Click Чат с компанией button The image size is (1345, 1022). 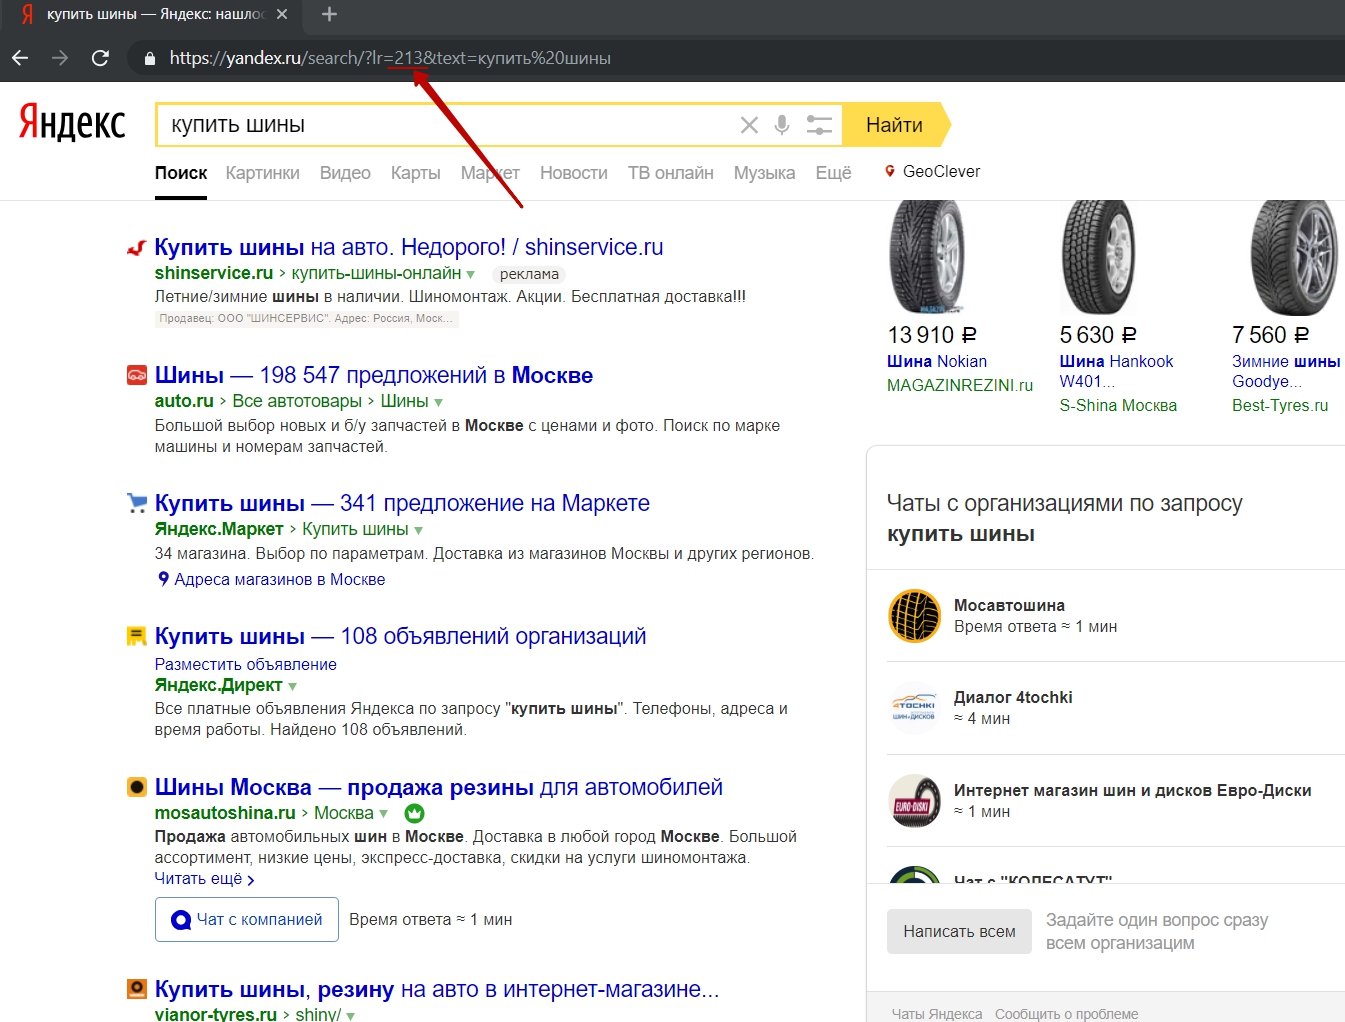click(x=247, y=920)
